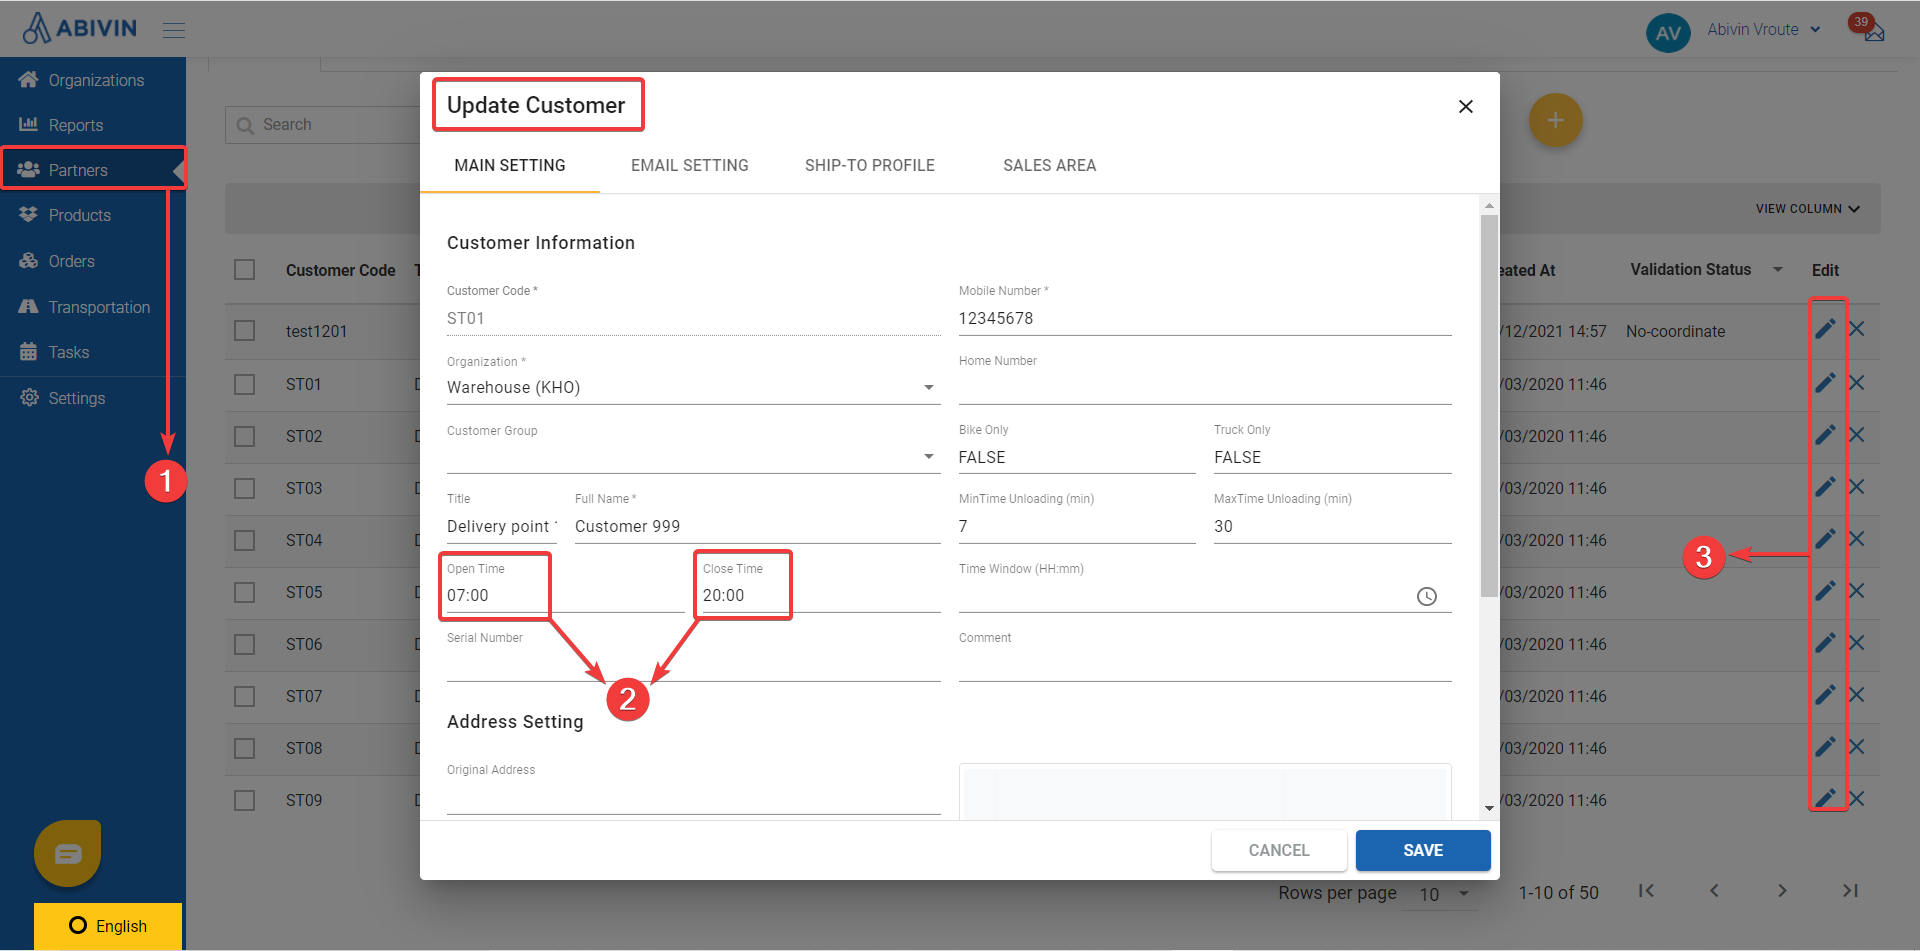Click the Open Time field showing 07:00
This screenshot has height=951, width=1920.
pos(565,596)
